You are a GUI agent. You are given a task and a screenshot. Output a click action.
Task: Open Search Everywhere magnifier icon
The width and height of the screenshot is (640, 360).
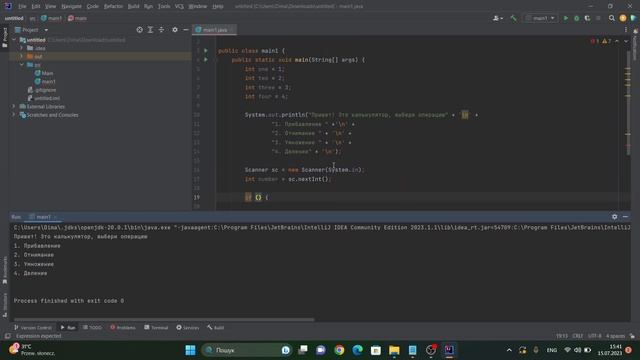coord(611,18)
